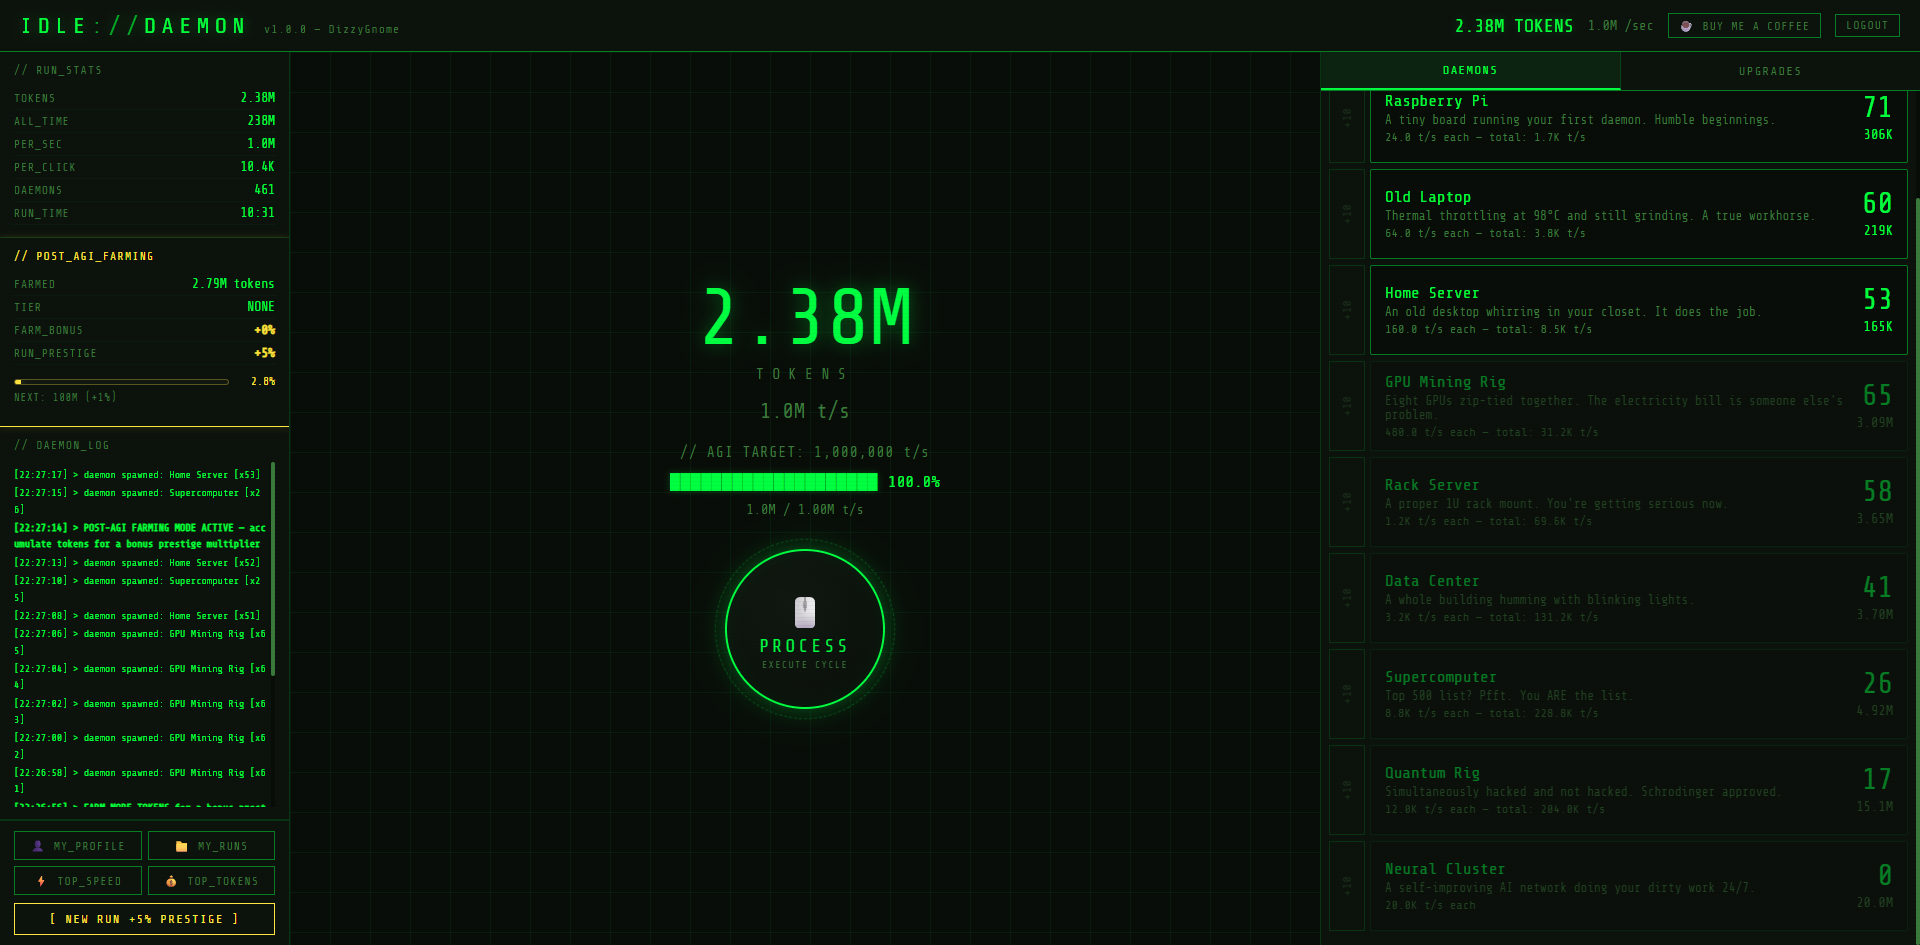Click the +10 badge next to Old Laptop
Viewport: 1920px width, 945px height.
(x=1346, y=214)
